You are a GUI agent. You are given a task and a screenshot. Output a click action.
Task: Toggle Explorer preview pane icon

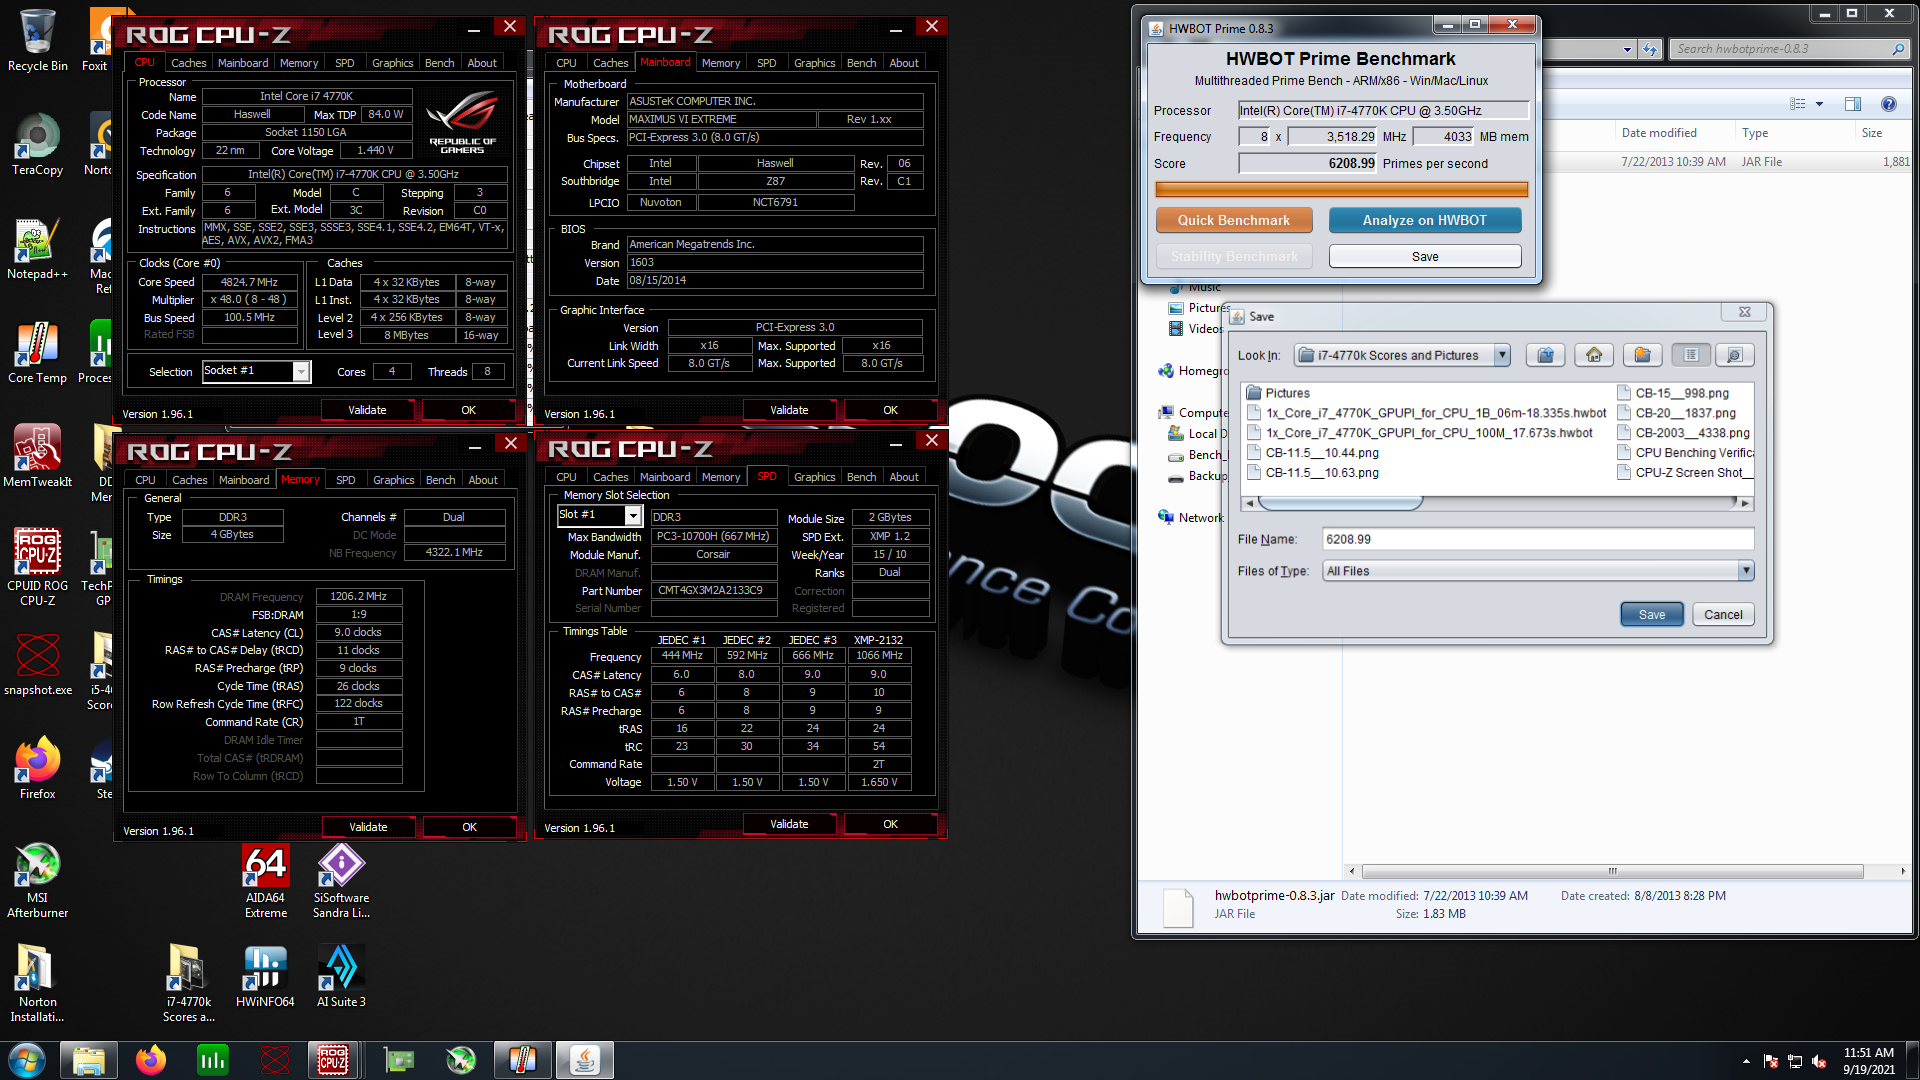pyautogui.click(x=1852, y=104)
